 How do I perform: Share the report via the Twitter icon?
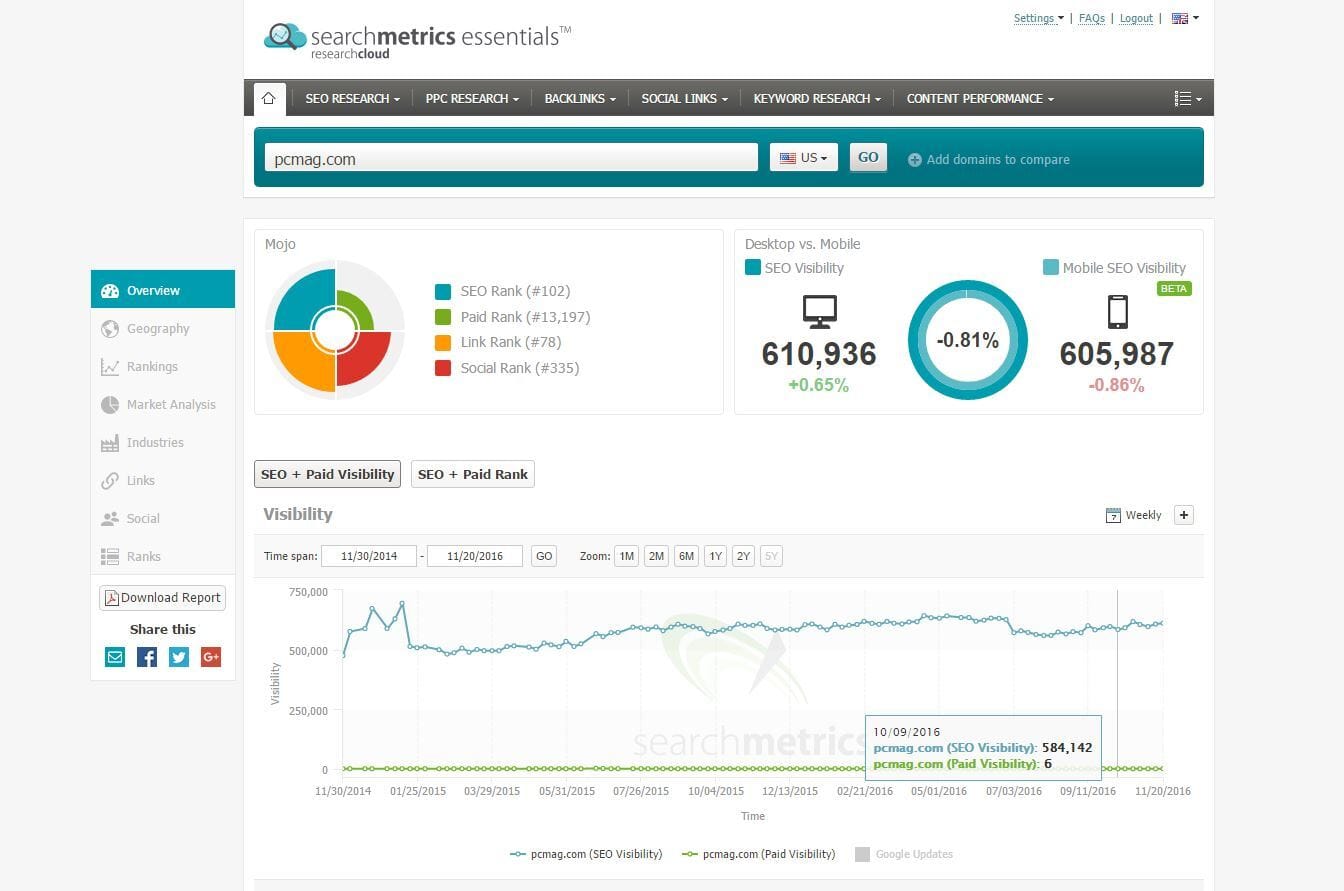(178, 657)
